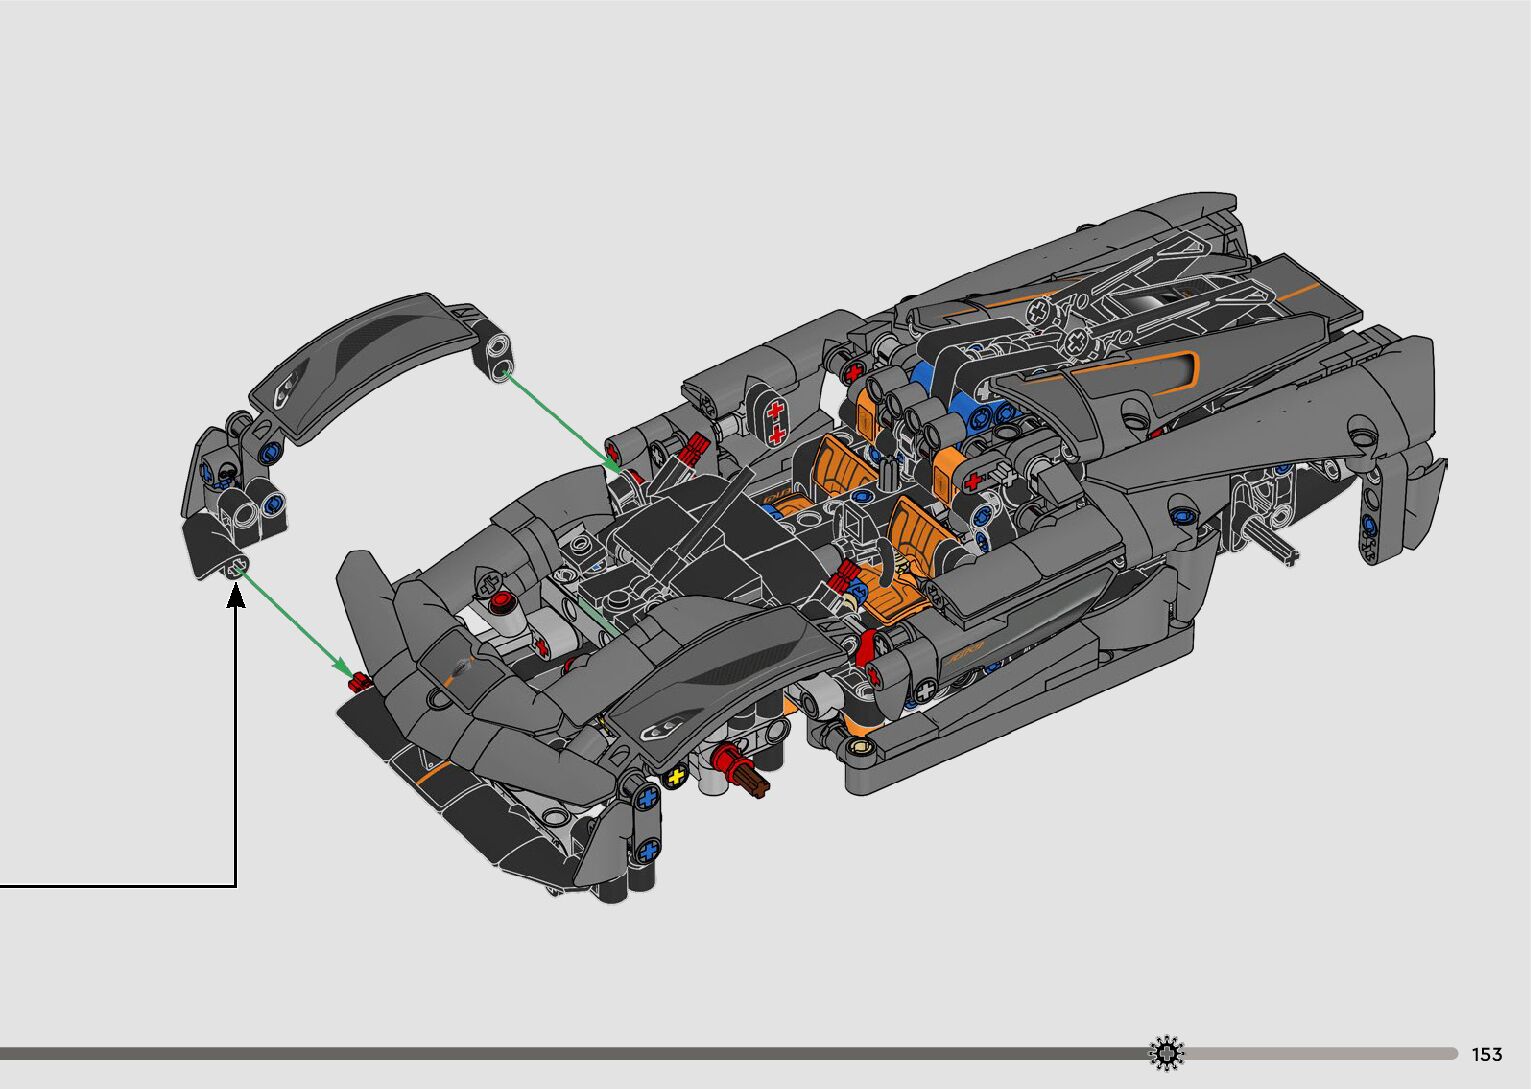Click the small red pin at the front-left fender
The height and width of the screenshot is (1089, 1531).
(x=360, y=682)
